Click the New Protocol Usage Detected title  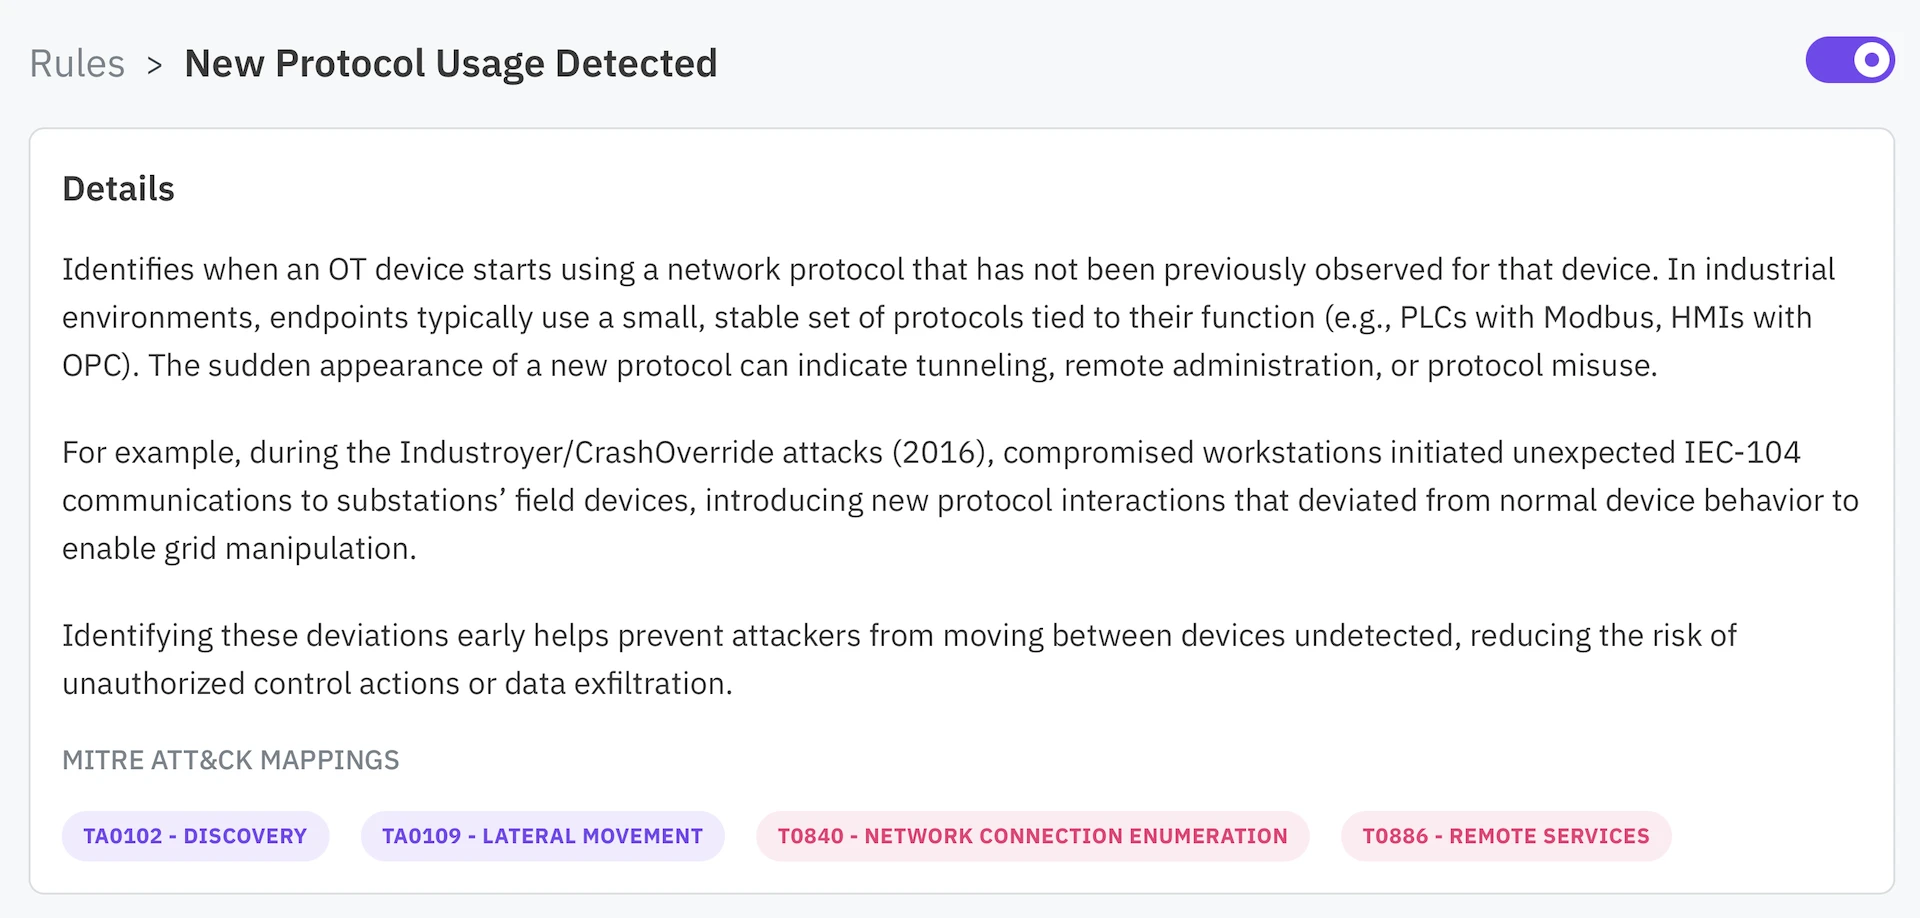coord(451,64)
